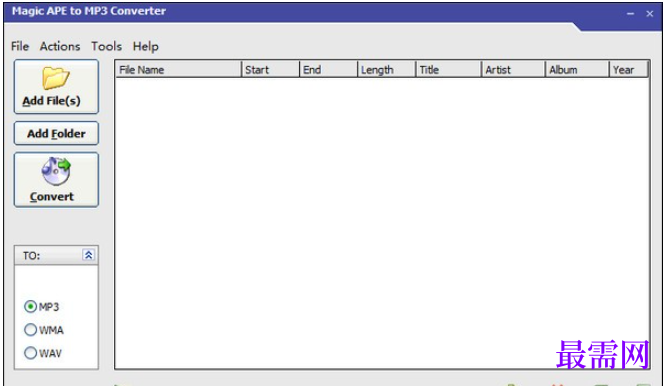This screenshot has width=668, height=386.
Task: Sort the list by File Name column
Action: 178,69
